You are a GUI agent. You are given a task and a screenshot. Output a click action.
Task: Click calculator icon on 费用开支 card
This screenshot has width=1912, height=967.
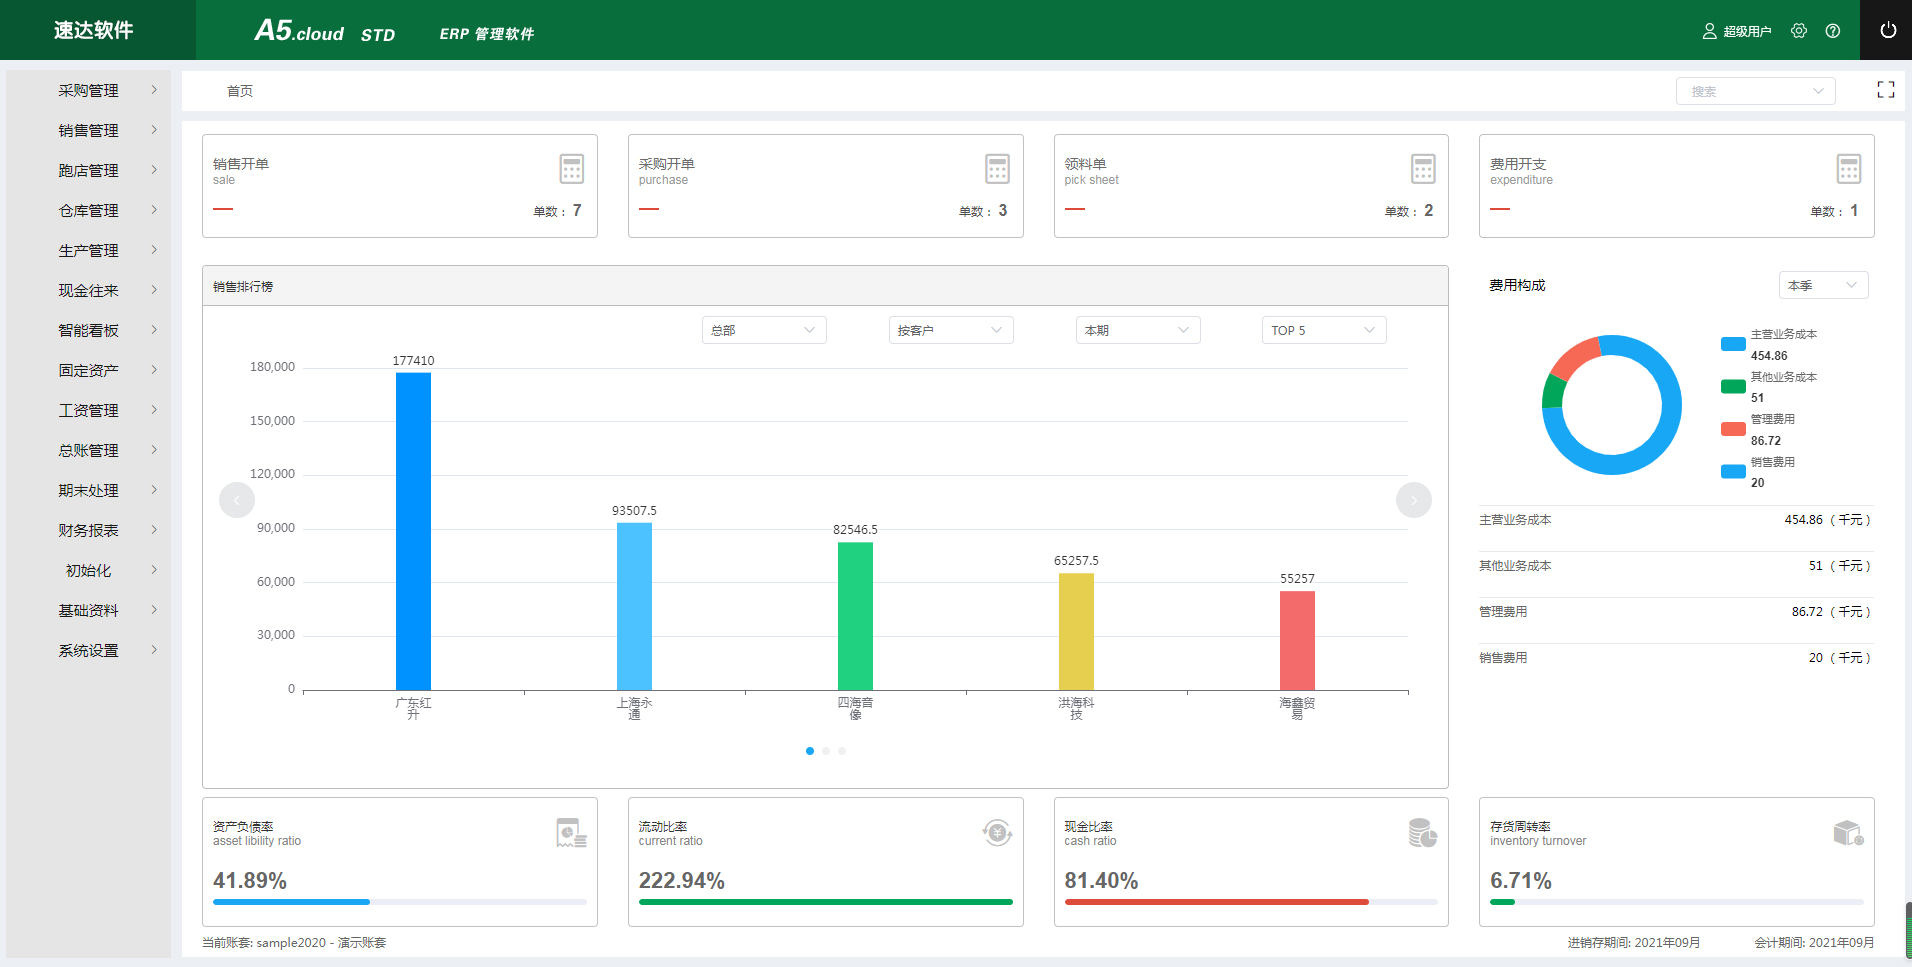[x=1848, y=169]
